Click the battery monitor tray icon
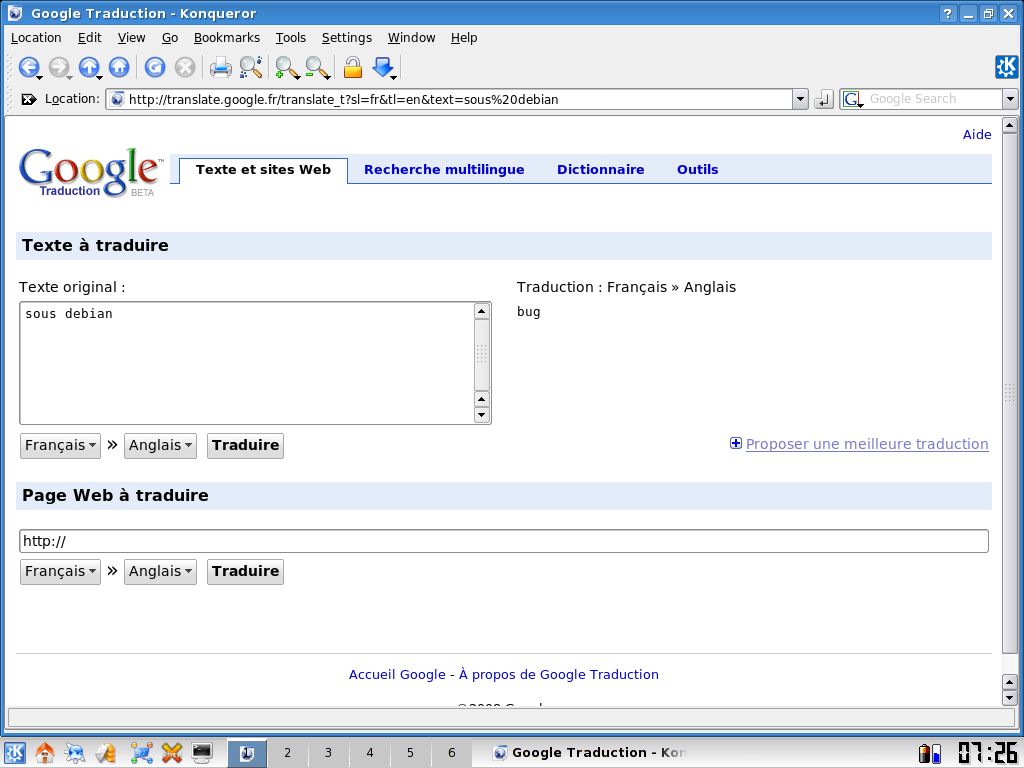Viewport: 1024px width, 768px height. (x=929, y=754)
